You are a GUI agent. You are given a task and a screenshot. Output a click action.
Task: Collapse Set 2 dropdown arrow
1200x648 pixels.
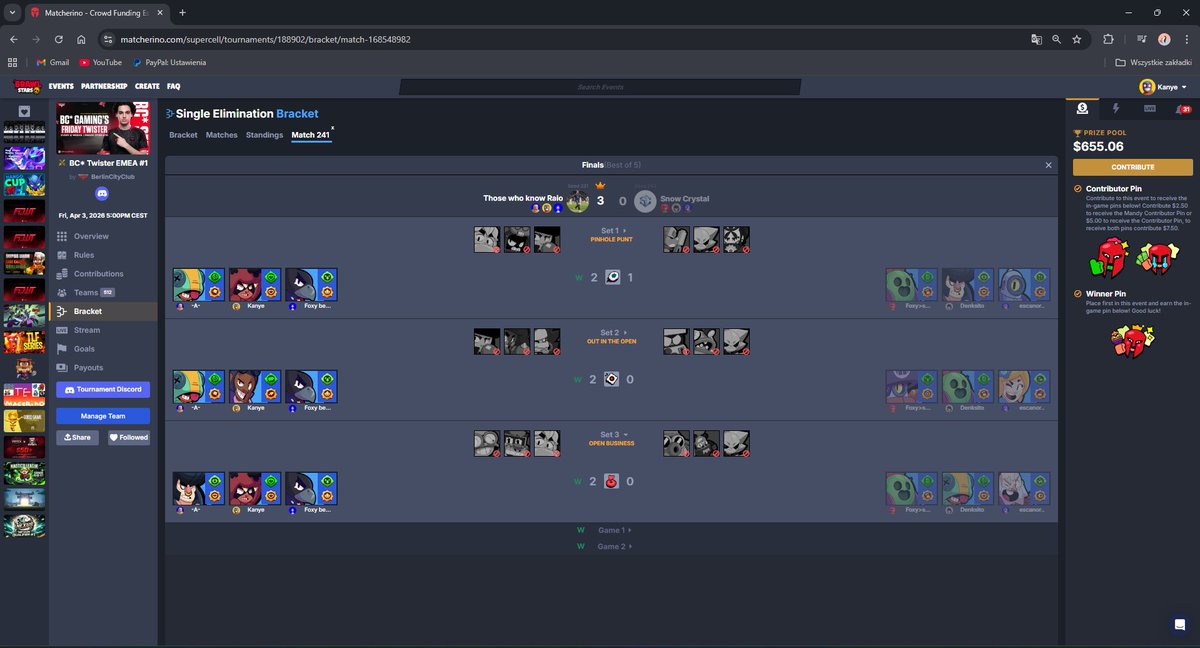625,333
